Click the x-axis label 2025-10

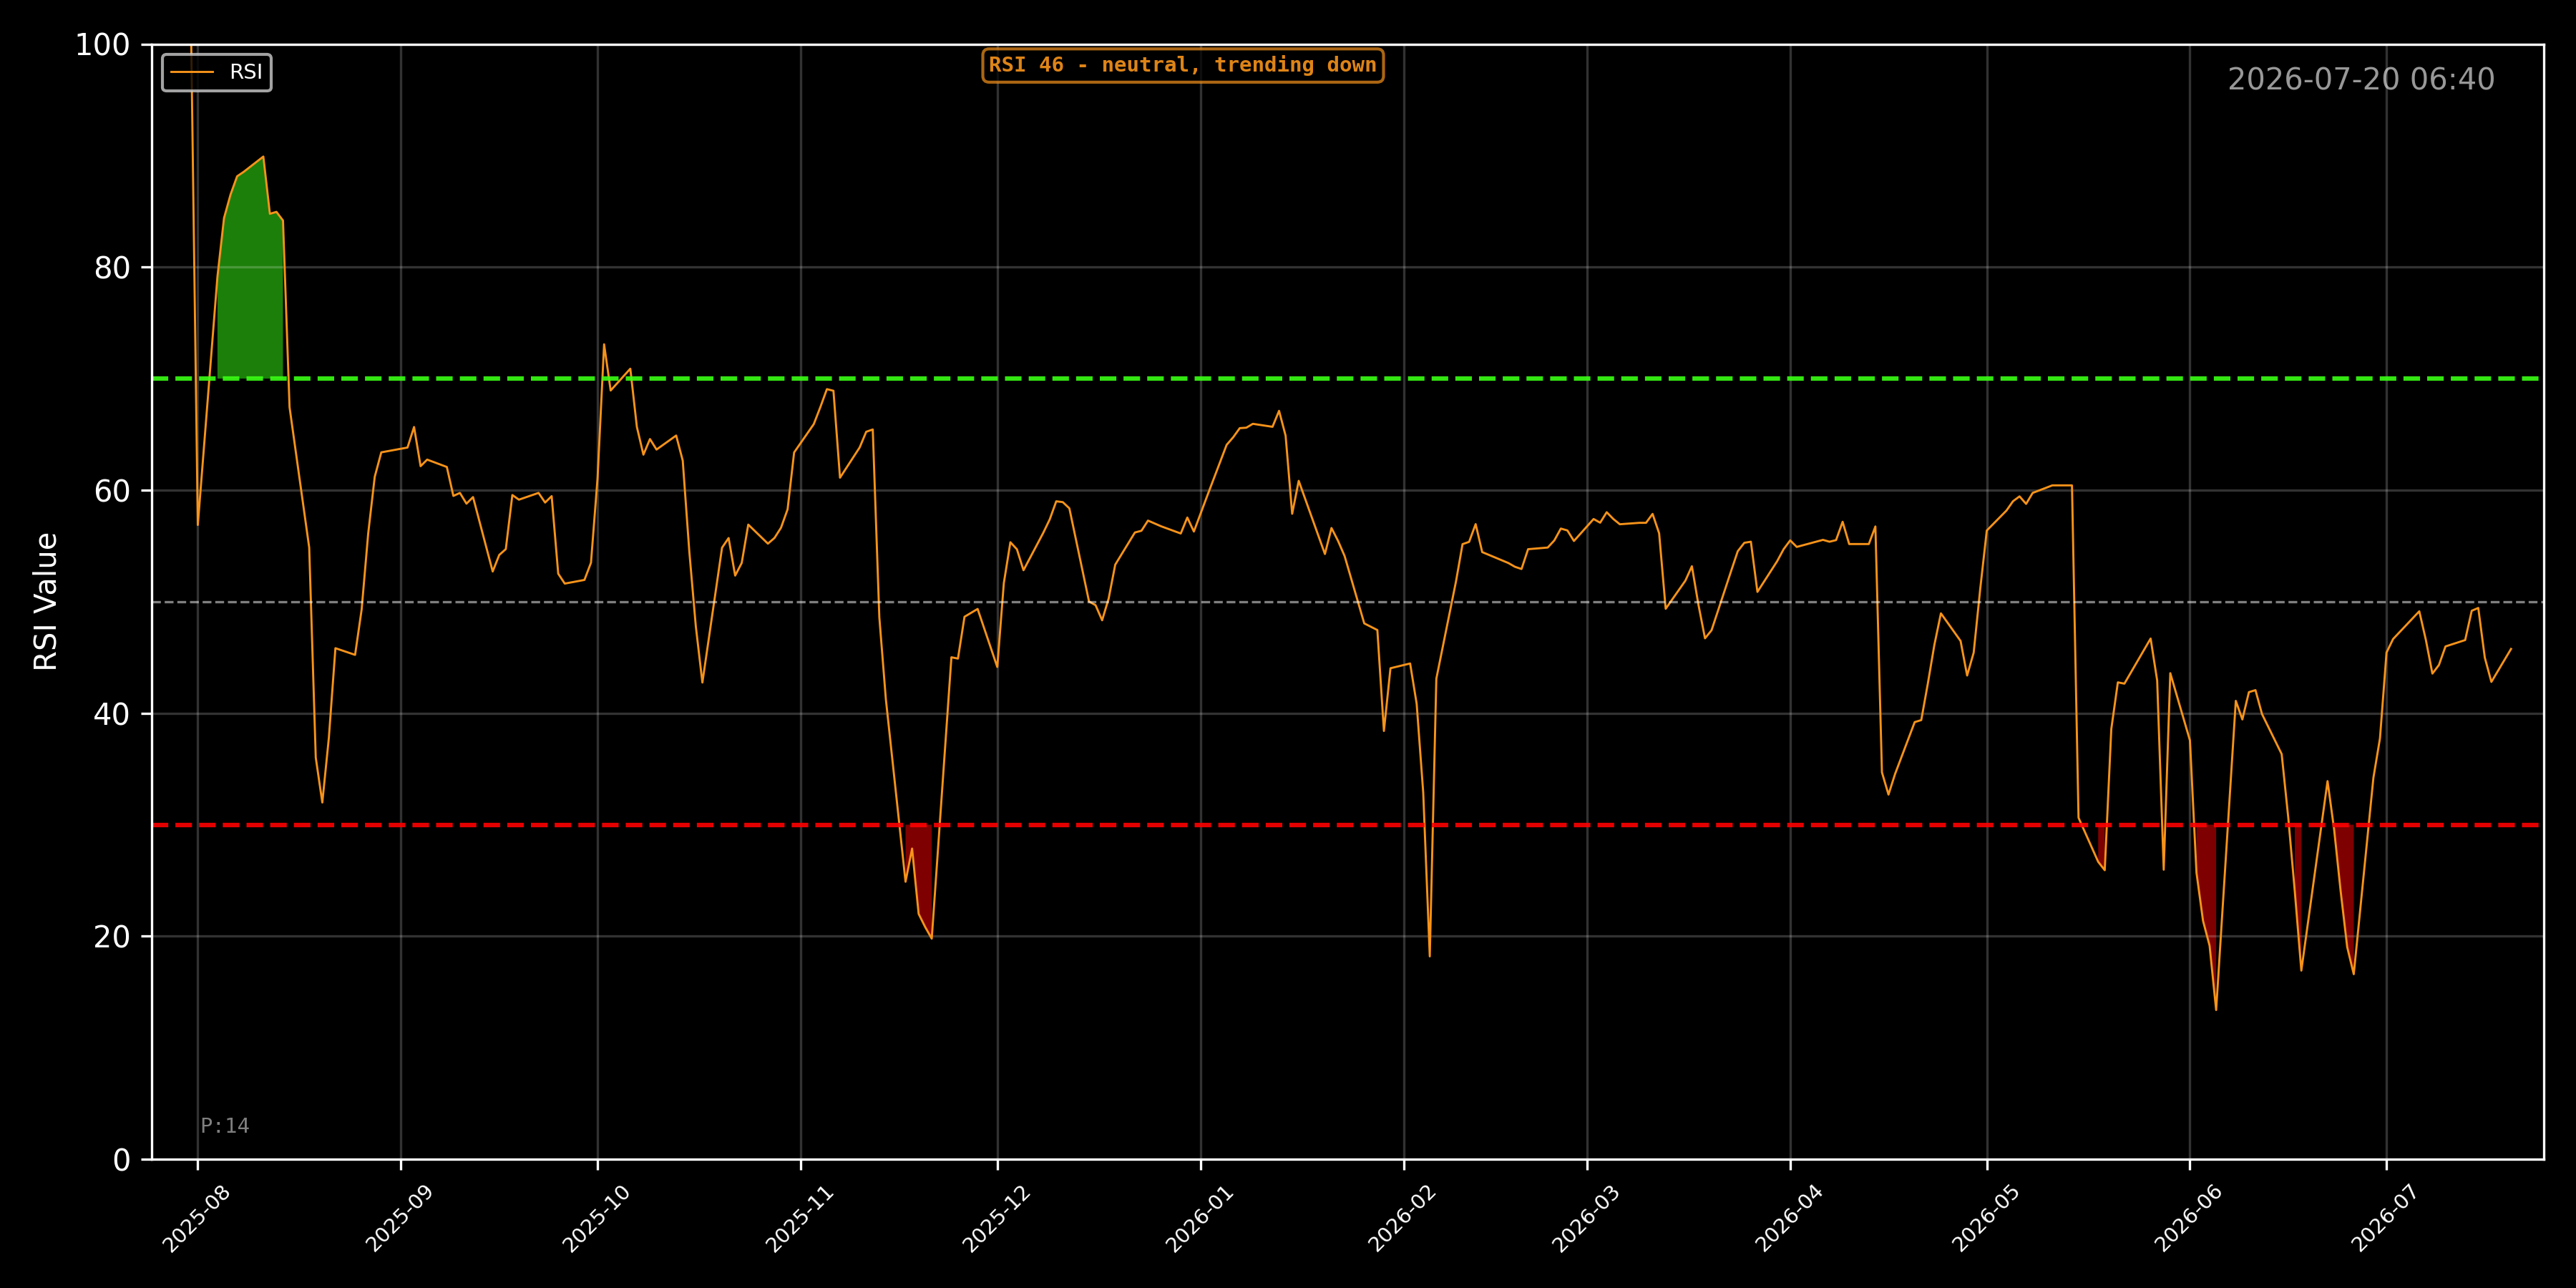[x=596, y=1218]
